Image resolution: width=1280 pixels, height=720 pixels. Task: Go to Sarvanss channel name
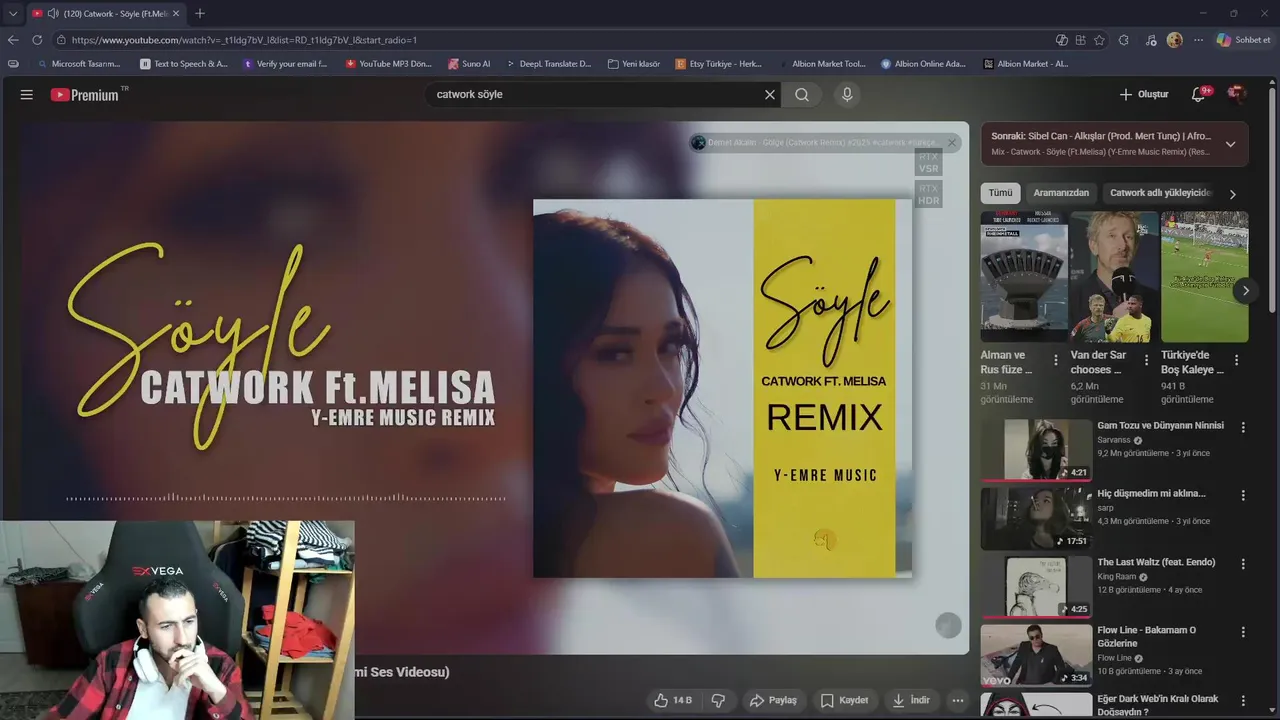tap(1114, 440)
